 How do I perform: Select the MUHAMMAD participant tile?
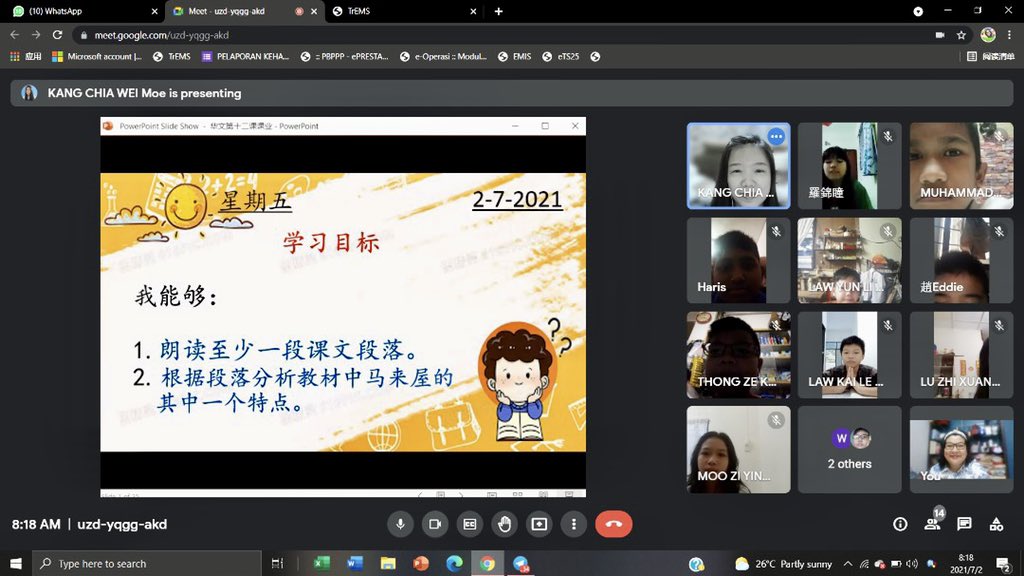click(961, 166)
